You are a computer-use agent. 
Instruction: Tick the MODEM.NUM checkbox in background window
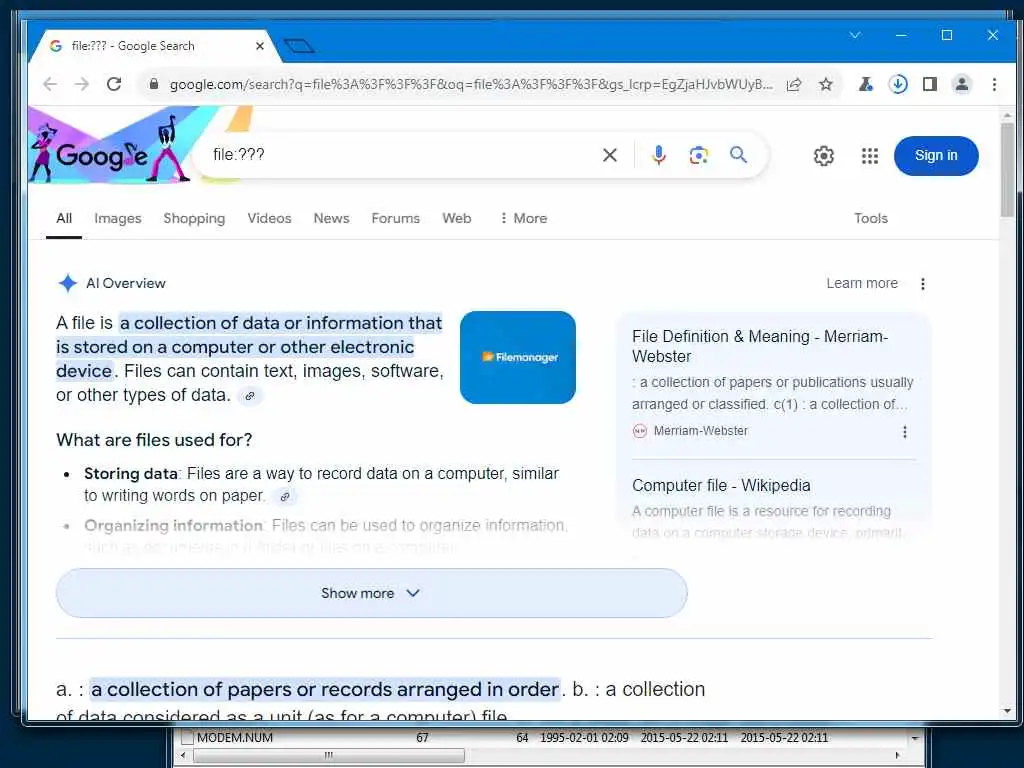[187, 738]
